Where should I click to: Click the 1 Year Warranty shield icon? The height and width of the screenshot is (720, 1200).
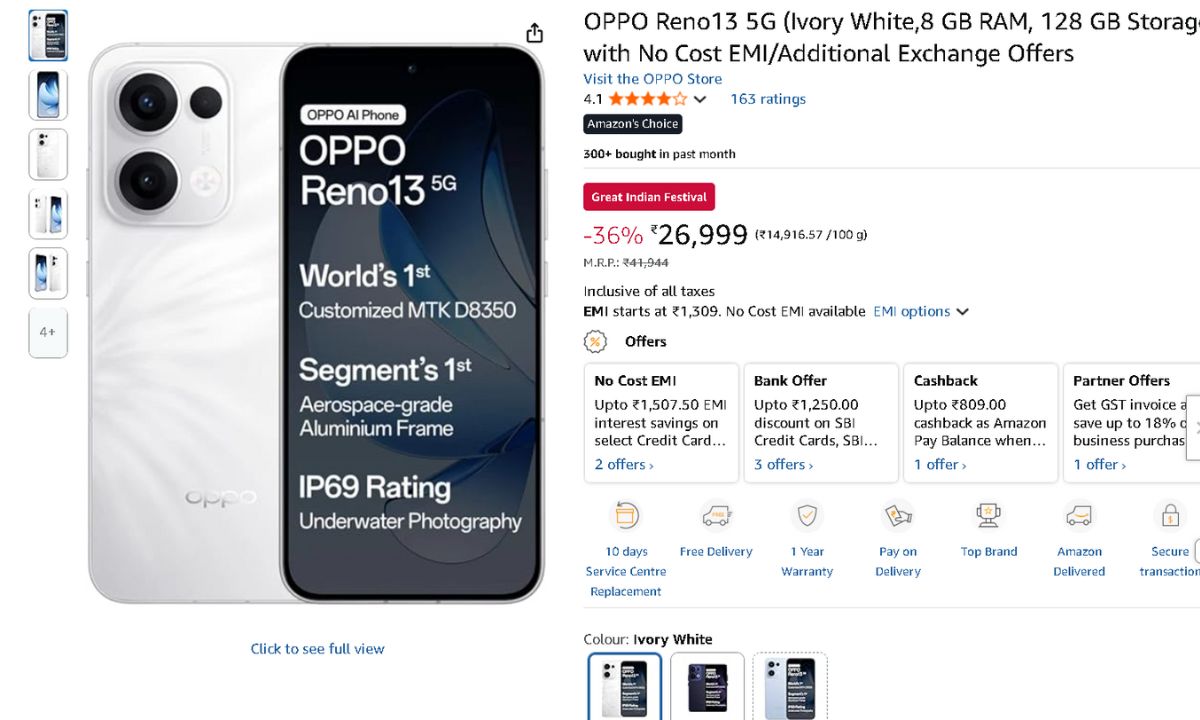click(x=807, y=516)
